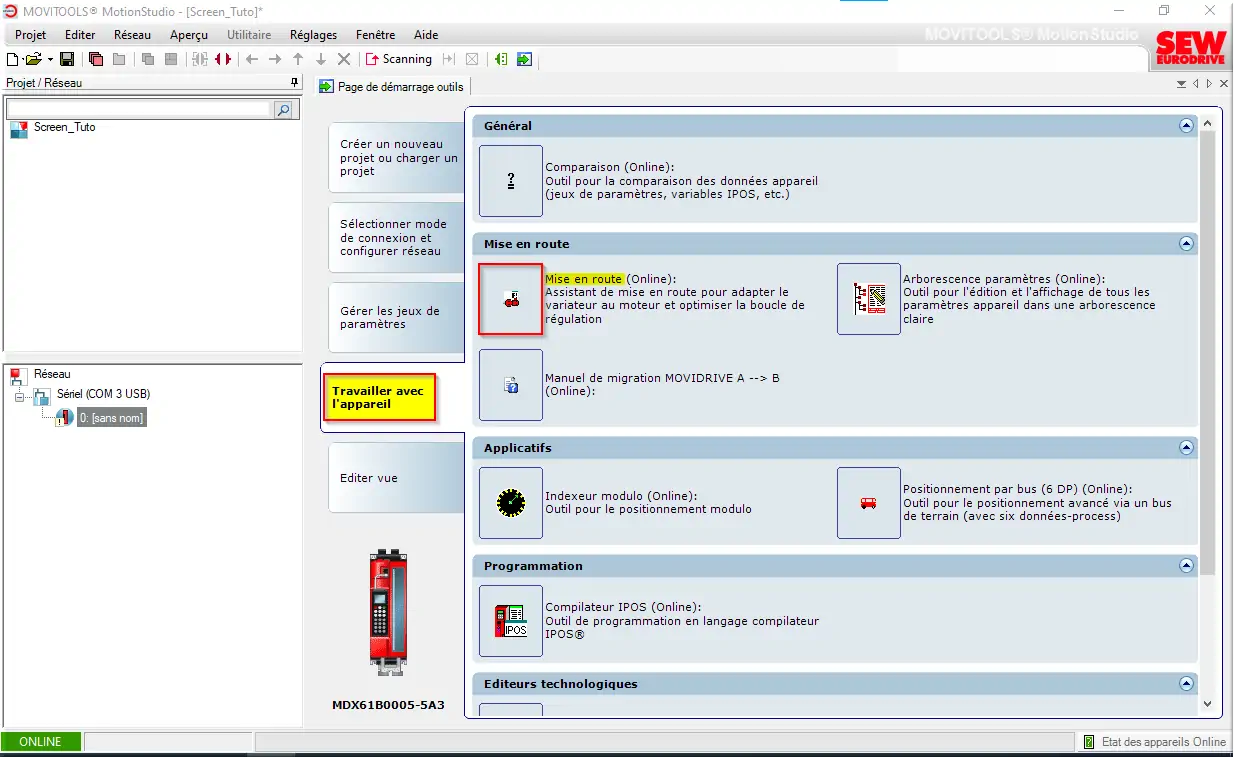This screenshot has height=757, width=1234.
Task: Open the Editer vue section
Action: coord(398,478)
